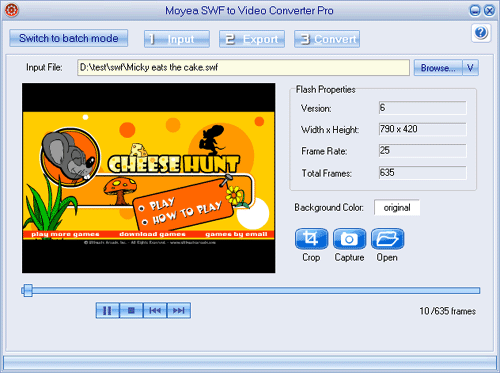Open the help question mark icon
This screenshot has height=373, width=500.
[x=481, y=33]
